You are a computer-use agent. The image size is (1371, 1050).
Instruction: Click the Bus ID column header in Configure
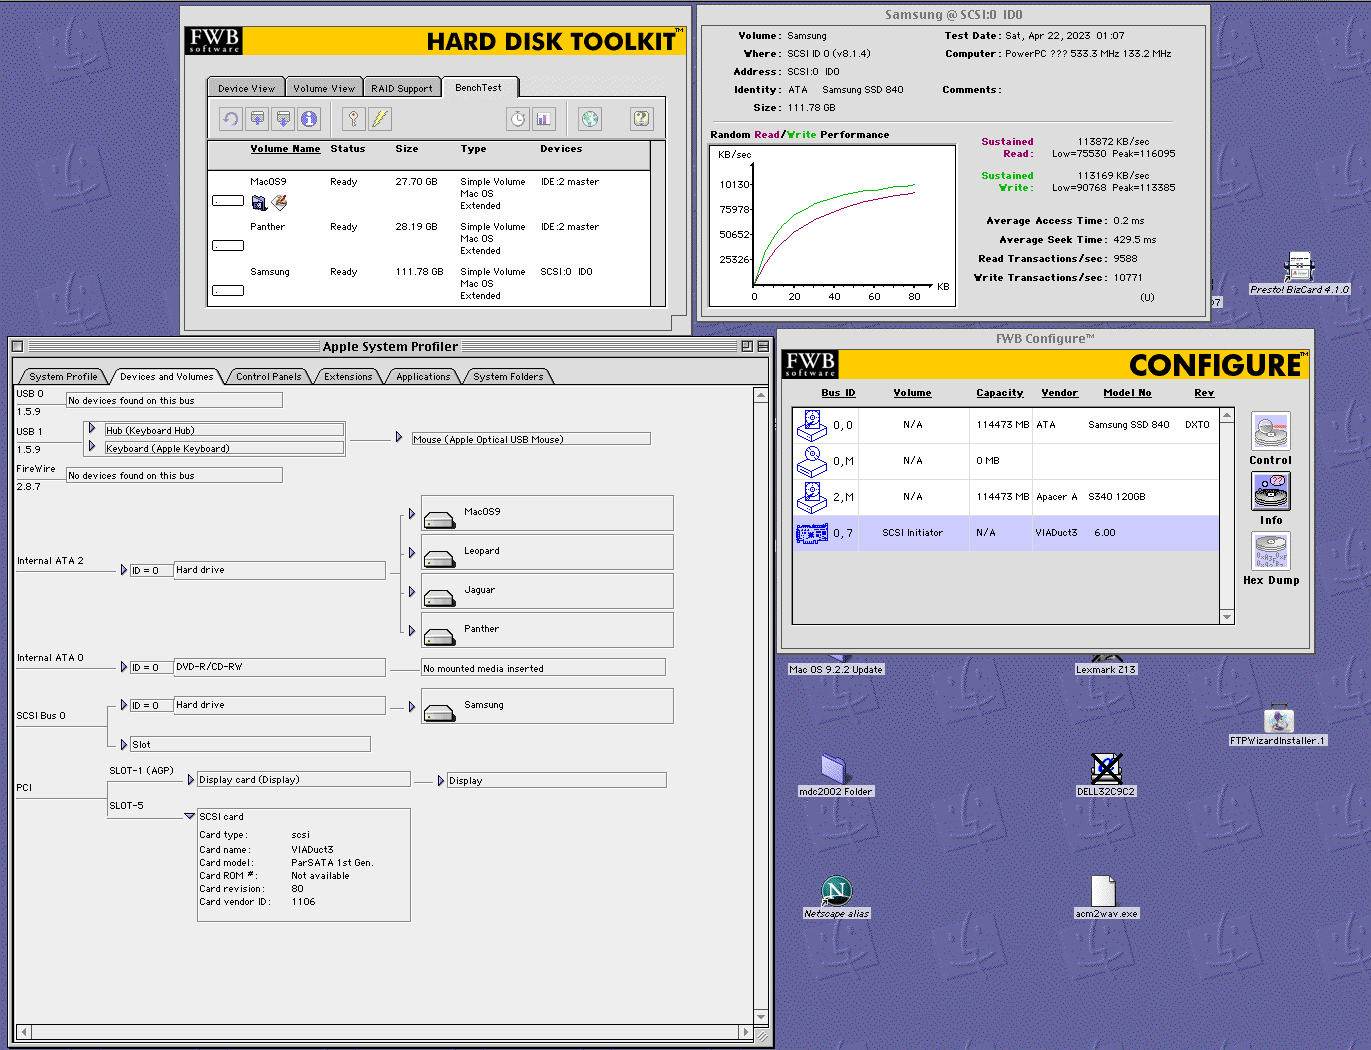coord(838,393)
